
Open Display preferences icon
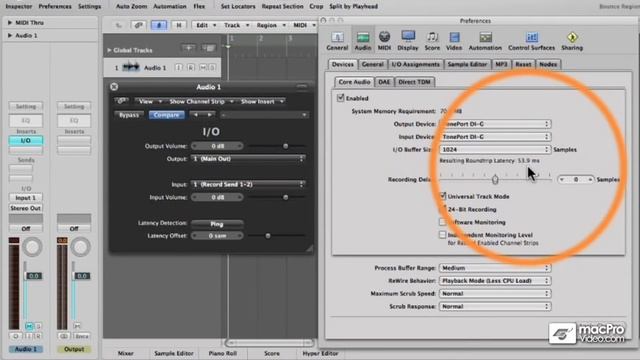(x=408, y=41)
